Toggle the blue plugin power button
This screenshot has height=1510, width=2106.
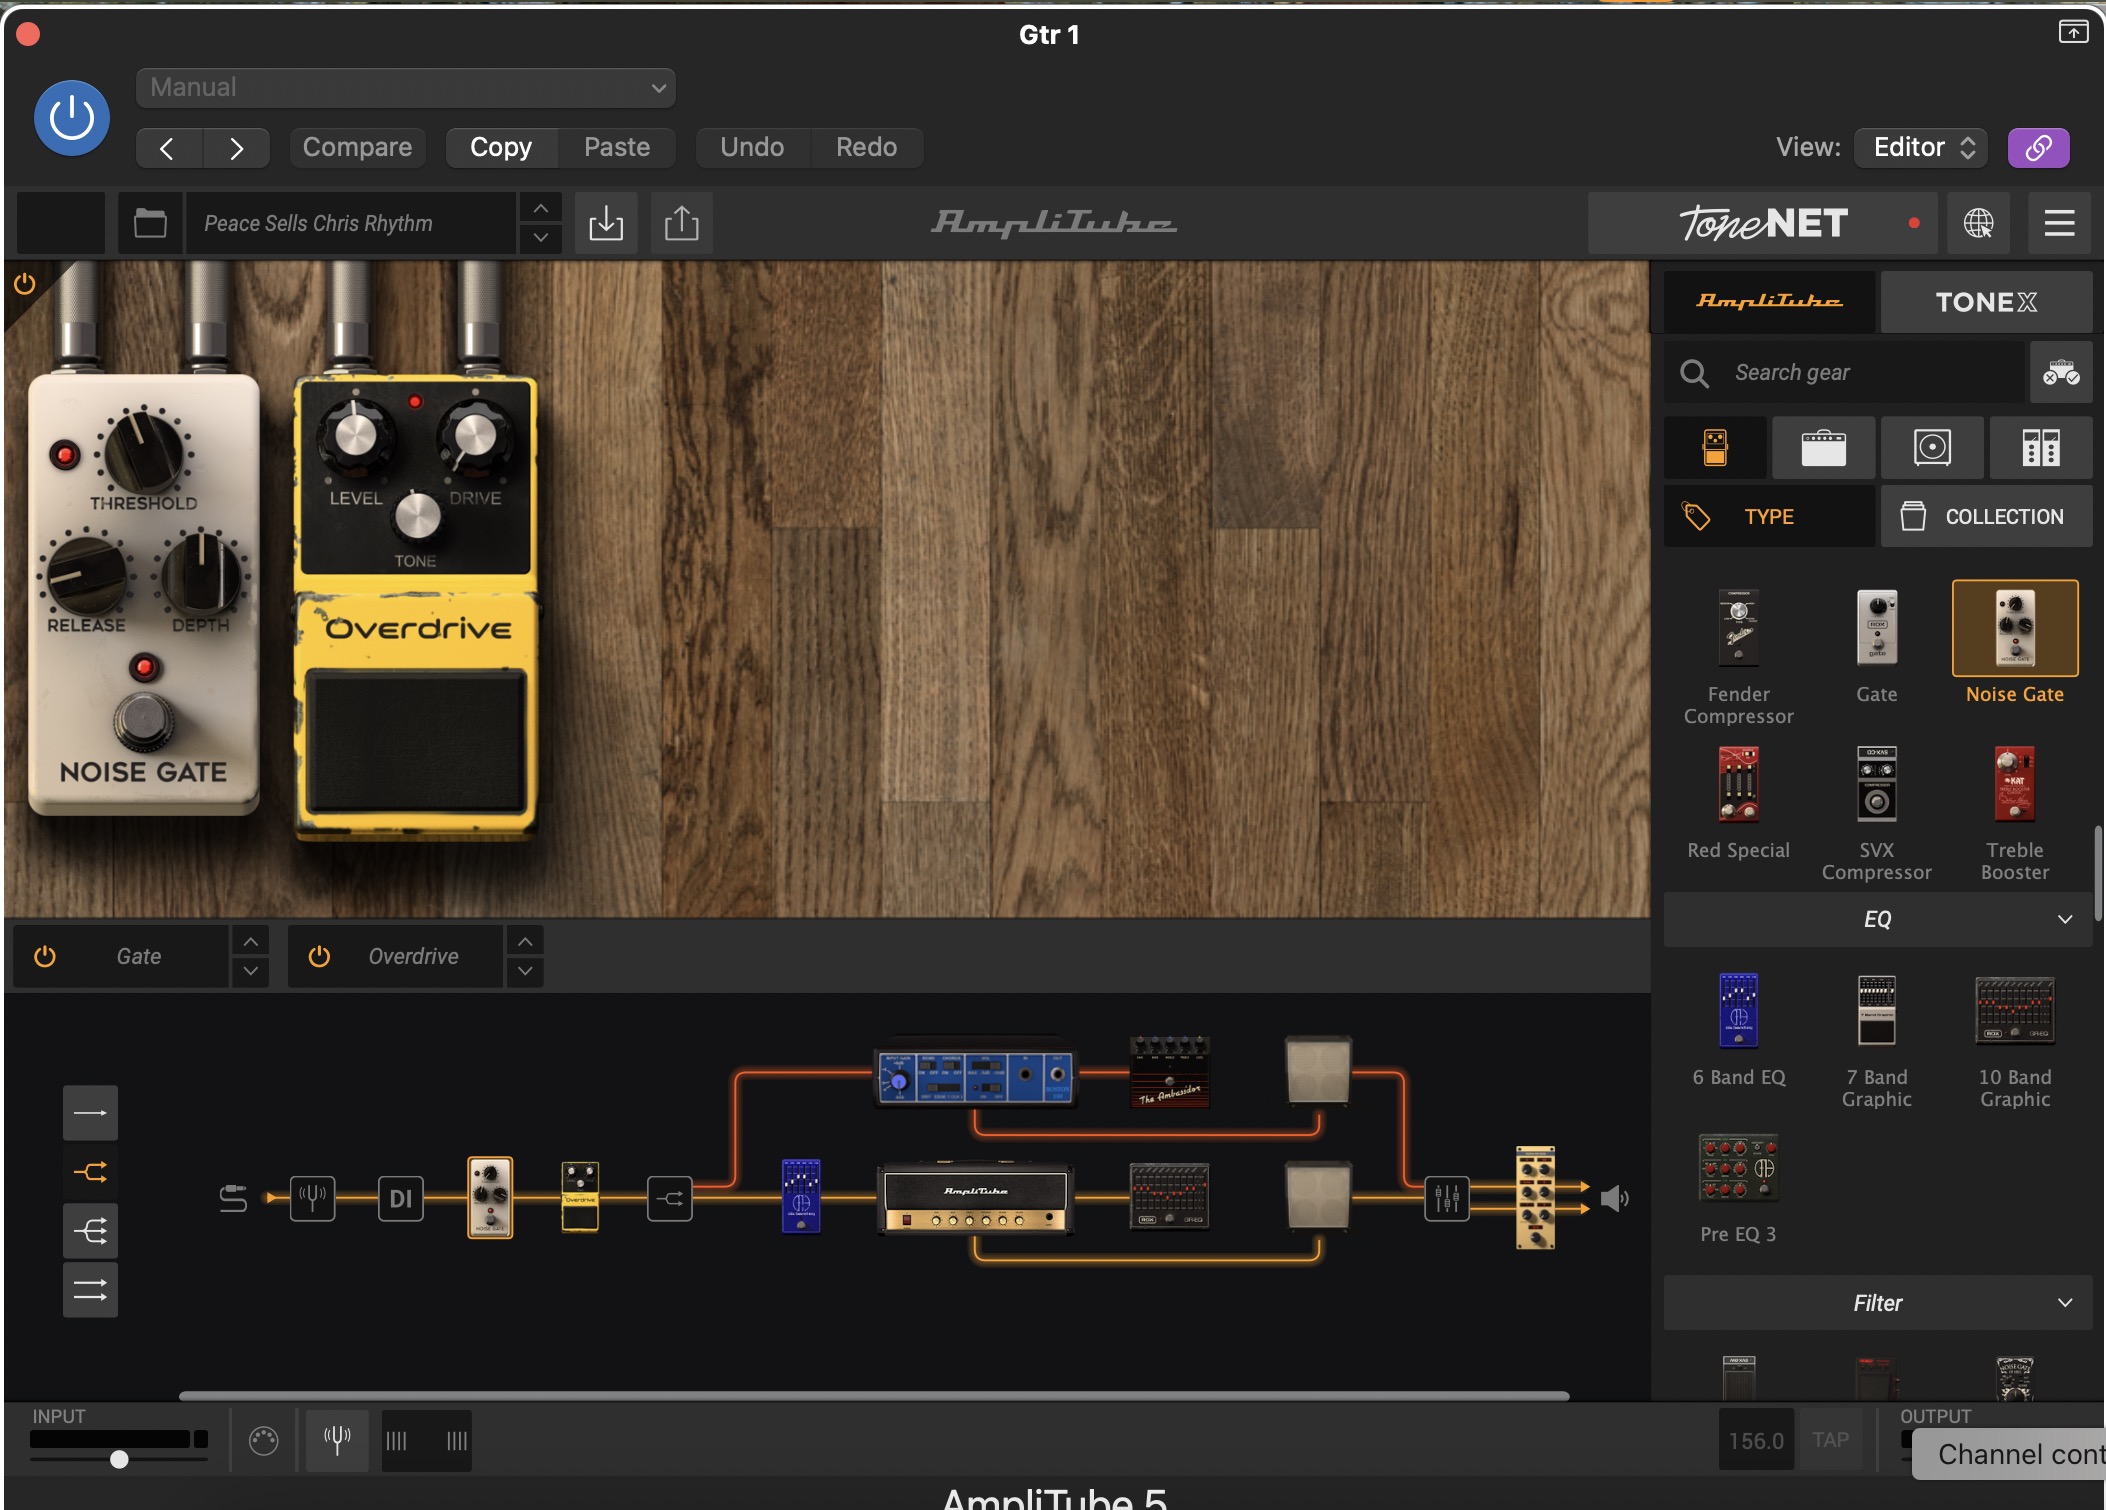[x=72, y=118]
